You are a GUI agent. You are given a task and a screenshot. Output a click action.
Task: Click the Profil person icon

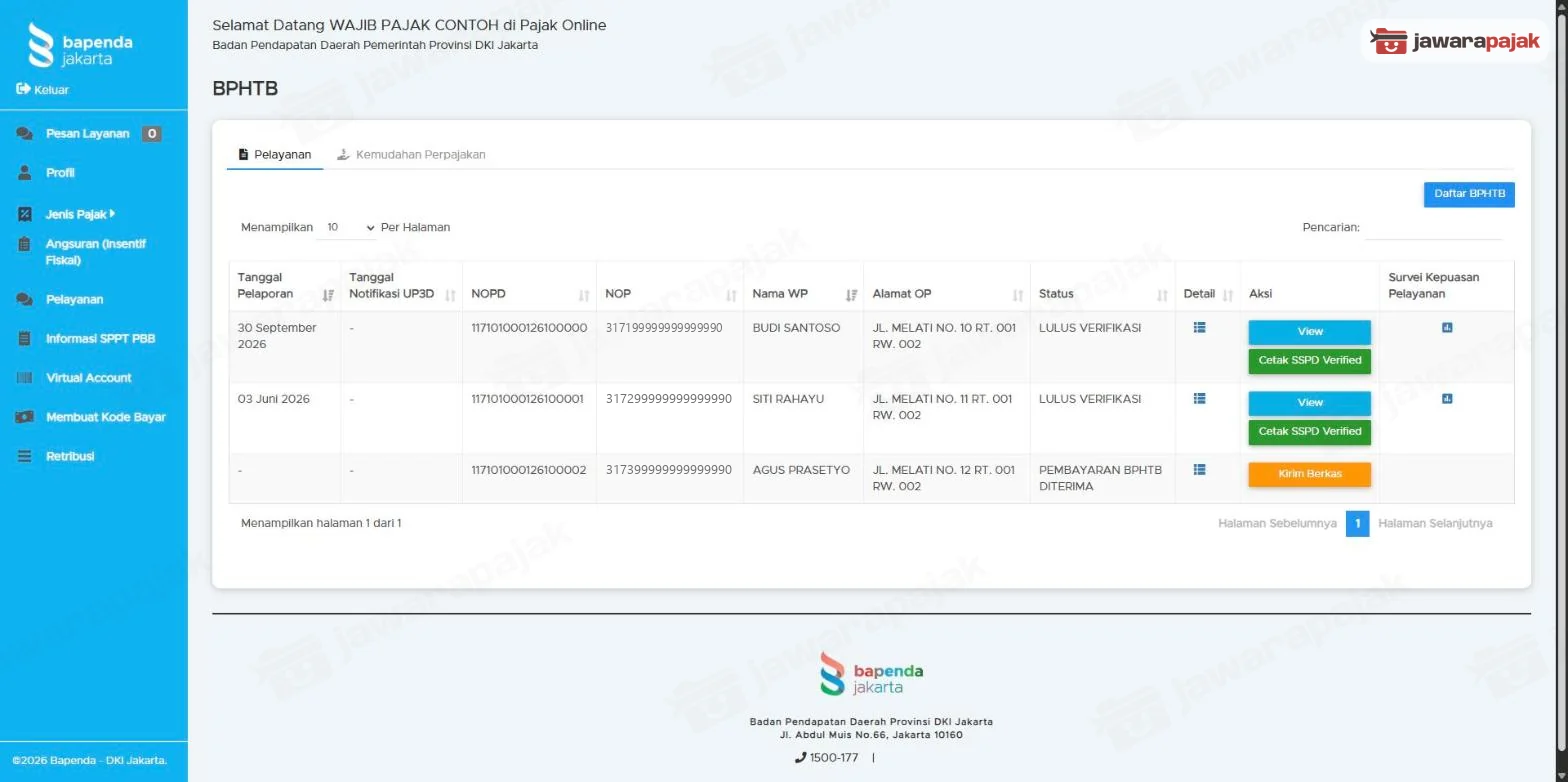(25, 173)
